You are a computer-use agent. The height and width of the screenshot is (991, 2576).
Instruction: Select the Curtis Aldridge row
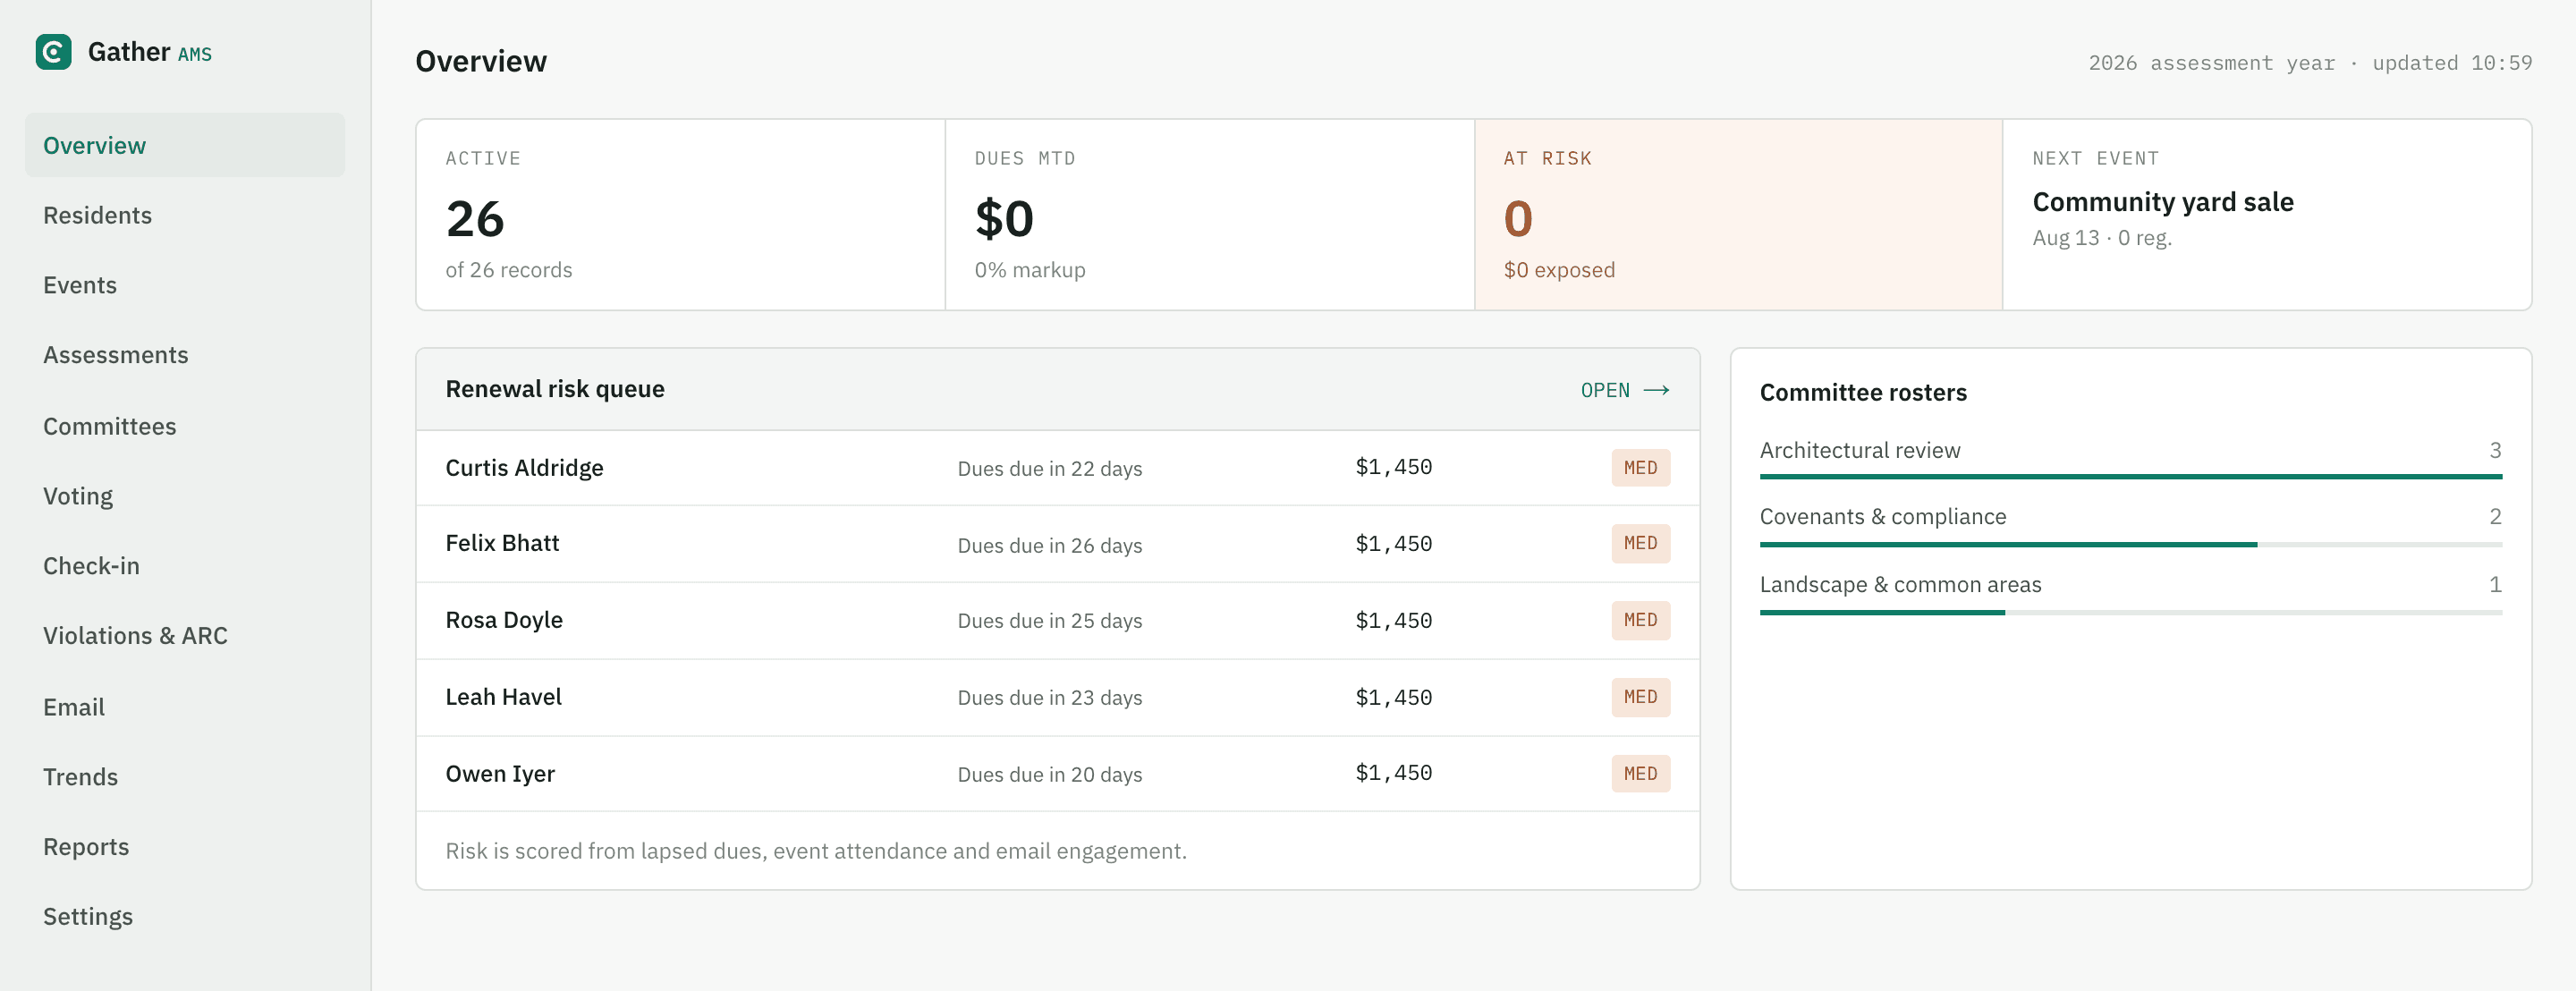[1058, 468]
